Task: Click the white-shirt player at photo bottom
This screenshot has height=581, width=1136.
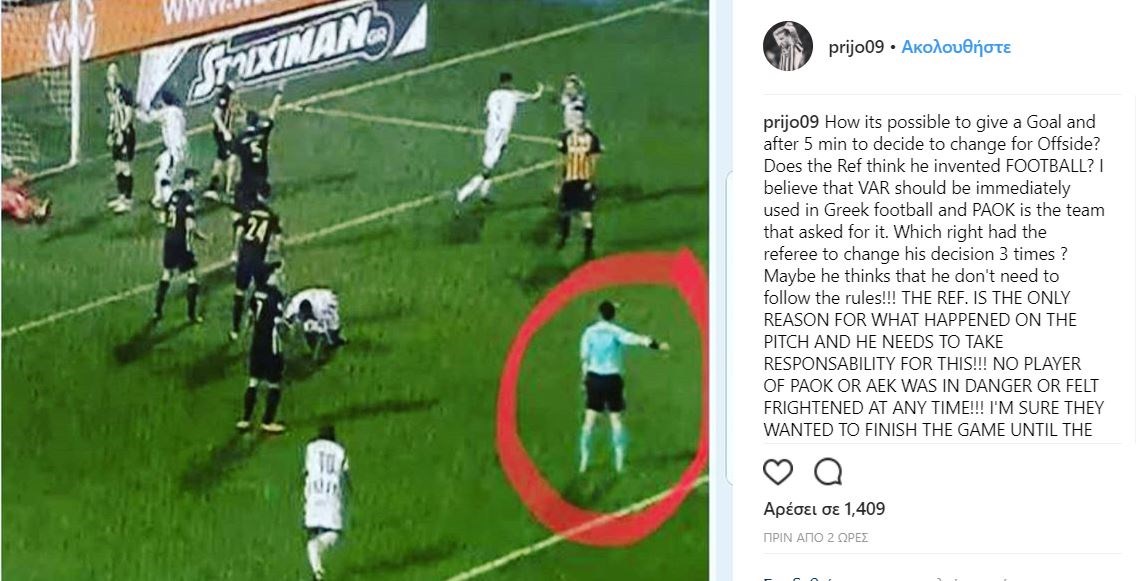Action: click(x=324, y=501)
